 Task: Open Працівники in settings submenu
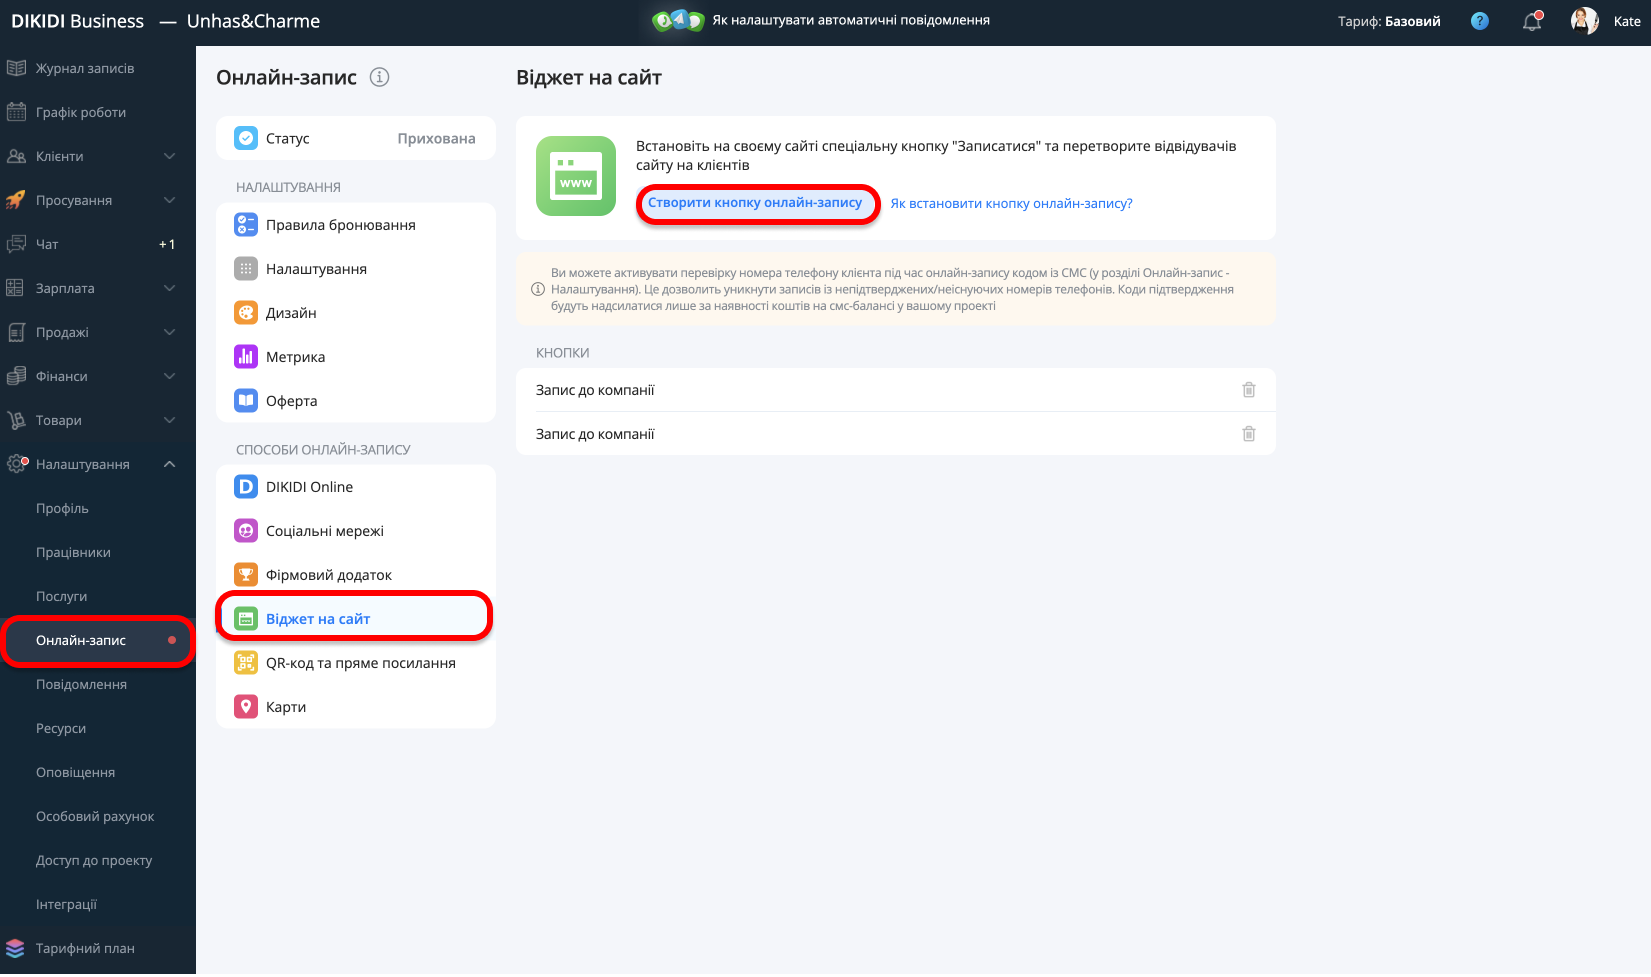click(73, 552)
